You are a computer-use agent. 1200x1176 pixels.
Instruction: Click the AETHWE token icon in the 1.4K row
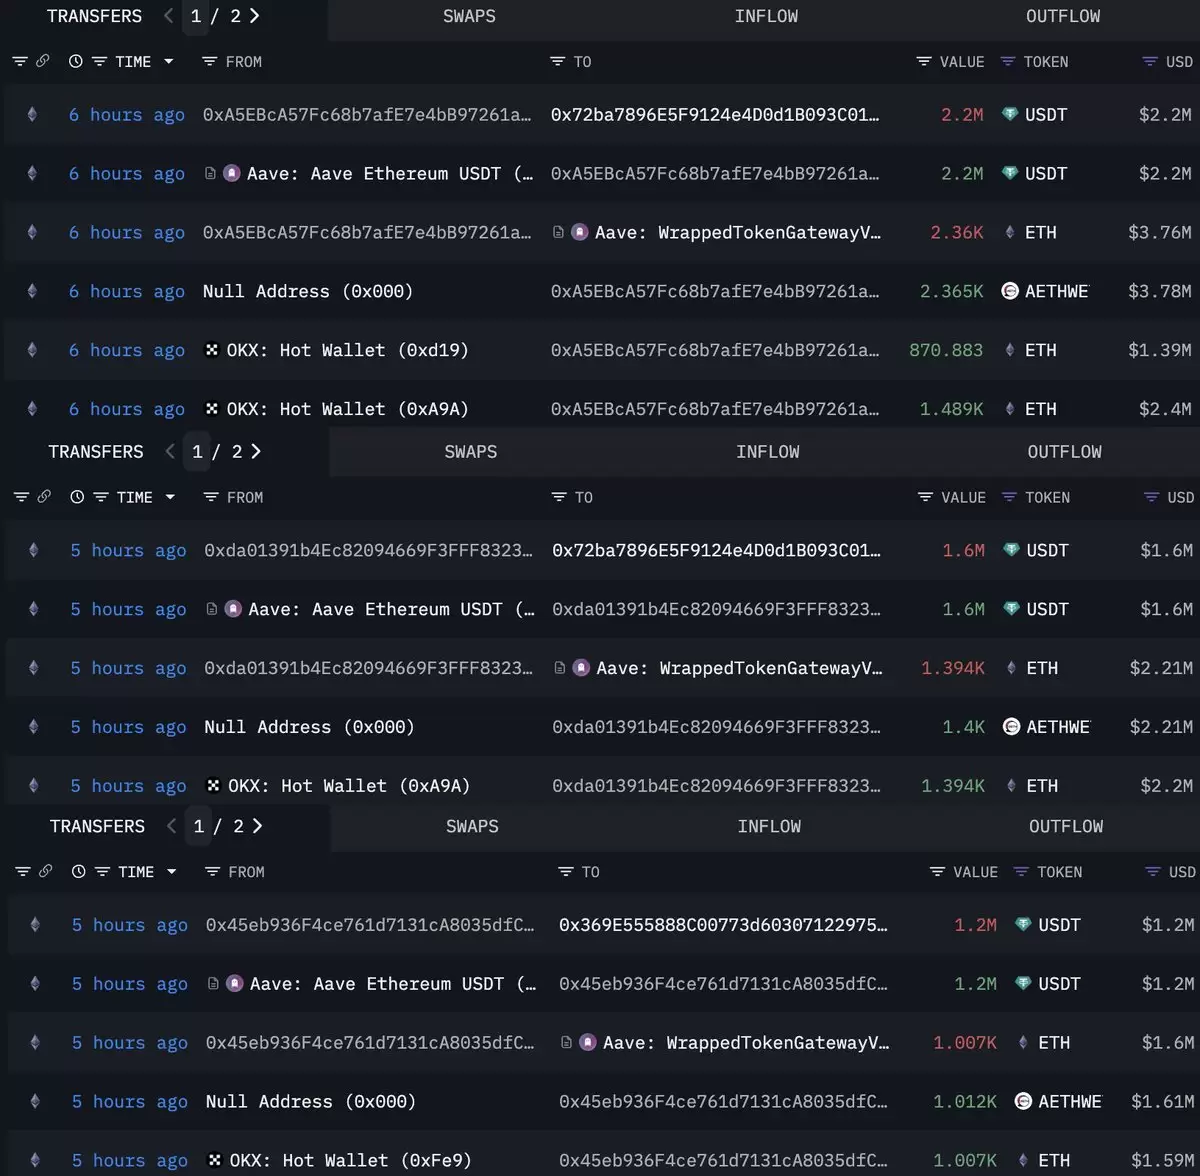(x=1011, y=727)
